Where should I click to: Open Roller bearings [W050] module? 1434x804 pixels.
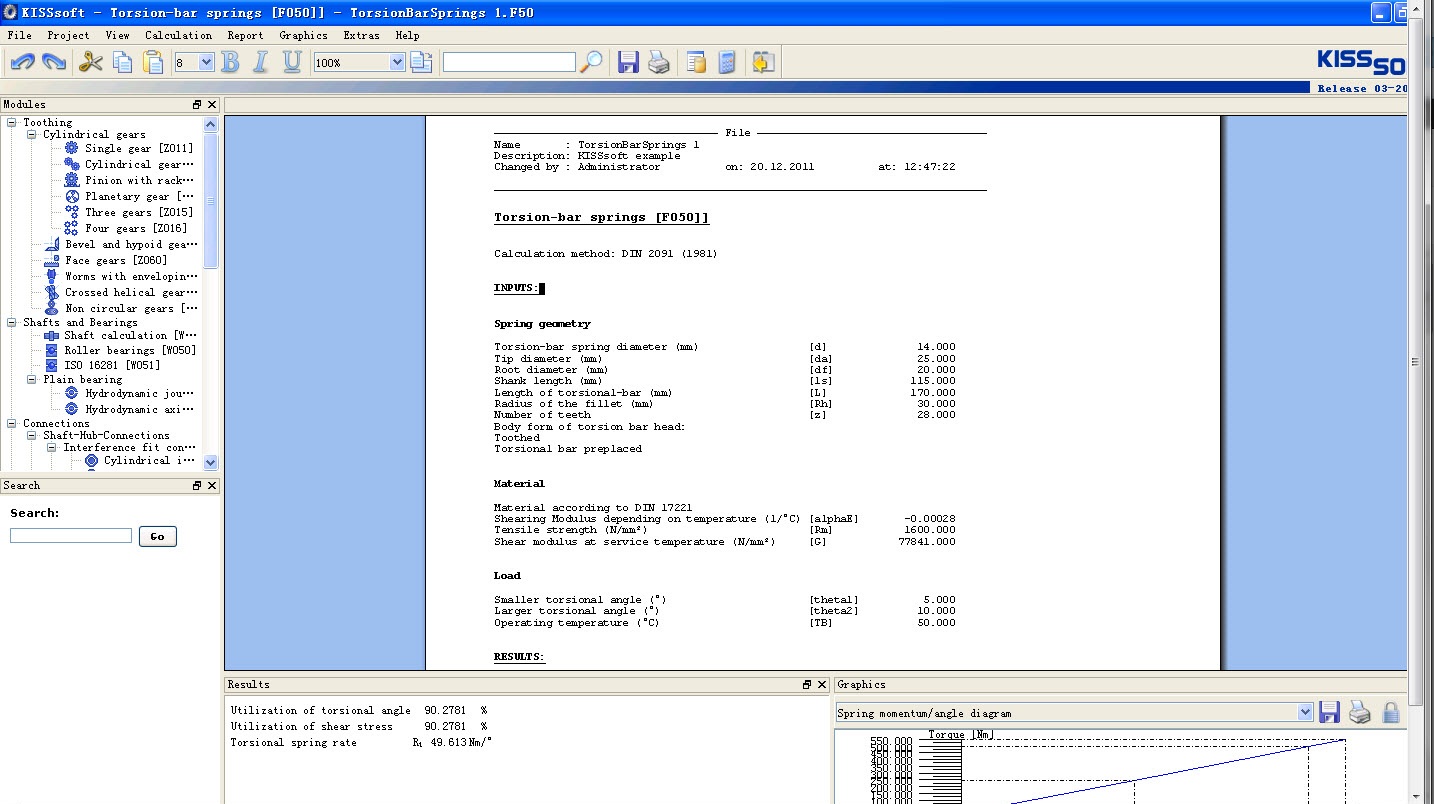130,350
